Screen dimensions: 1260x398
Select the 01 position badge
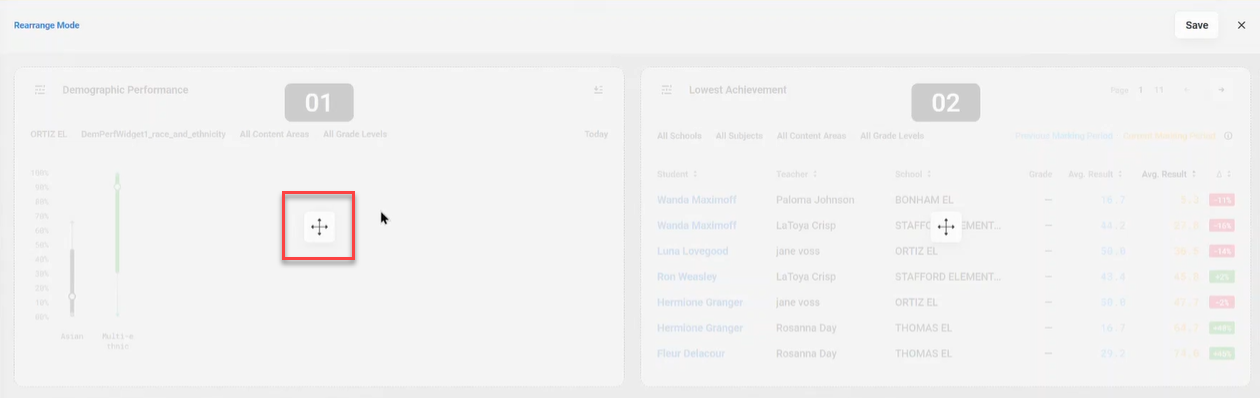(319, 102)
